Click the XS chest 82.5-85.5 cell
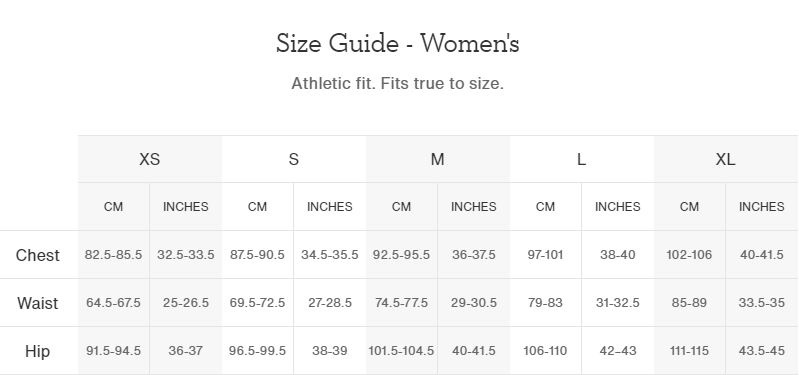Viewport: 799px width, 375px height. coord(114,255)
